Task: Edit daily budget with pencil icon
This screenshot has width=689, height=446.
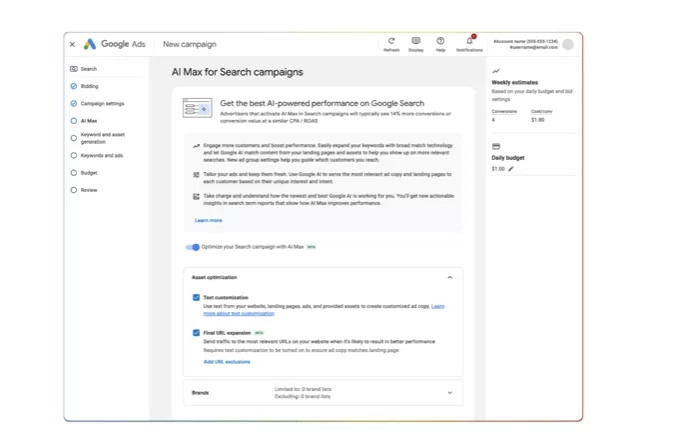Action: pyautogui.click(x=511, y=169)
